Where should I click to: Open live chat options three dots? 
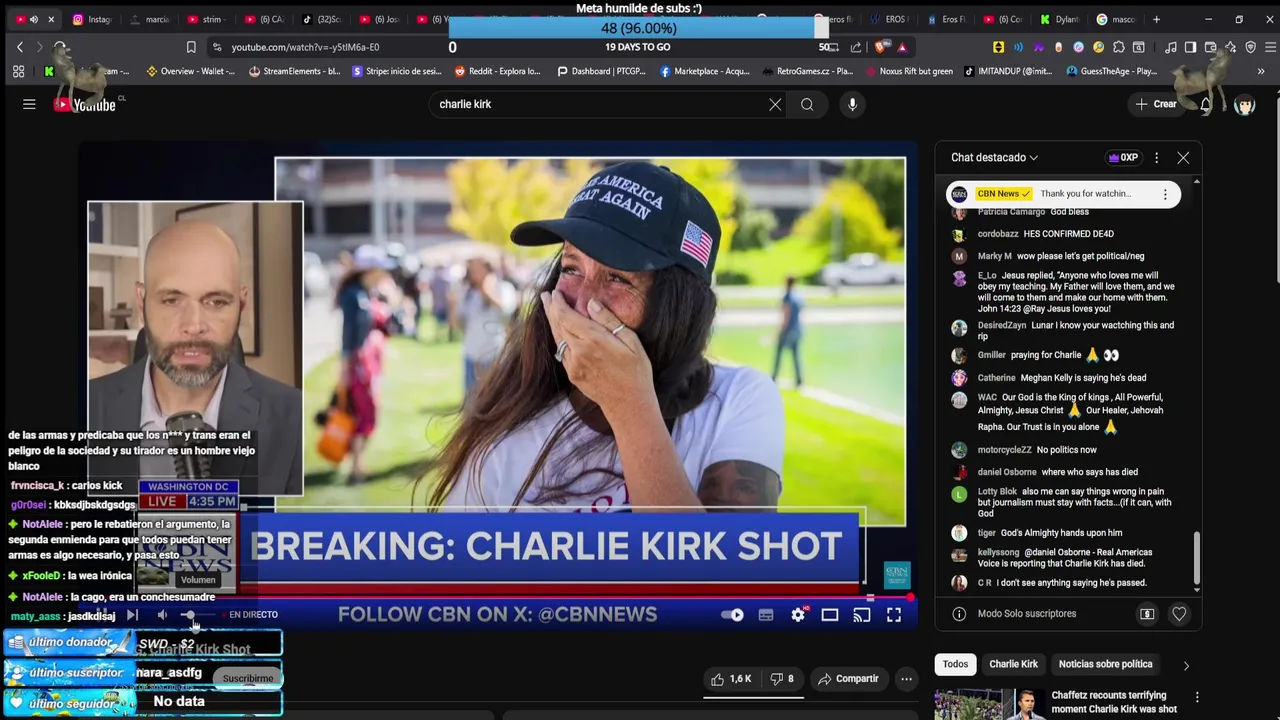[x=1156, y=158]
